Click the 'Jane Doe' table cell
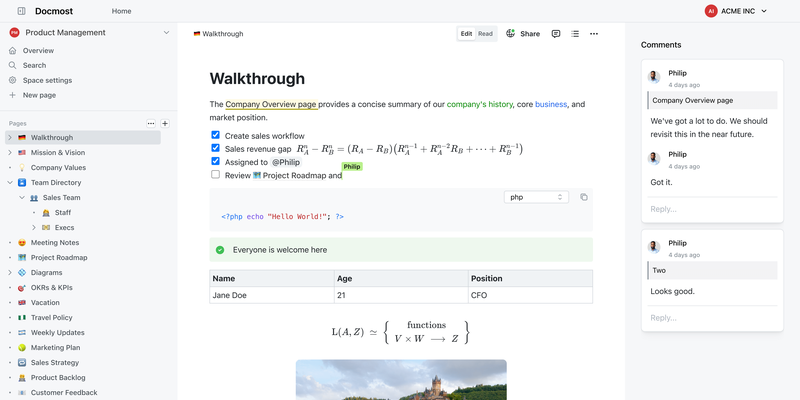 pyautogui.click(x=271, y=295)
